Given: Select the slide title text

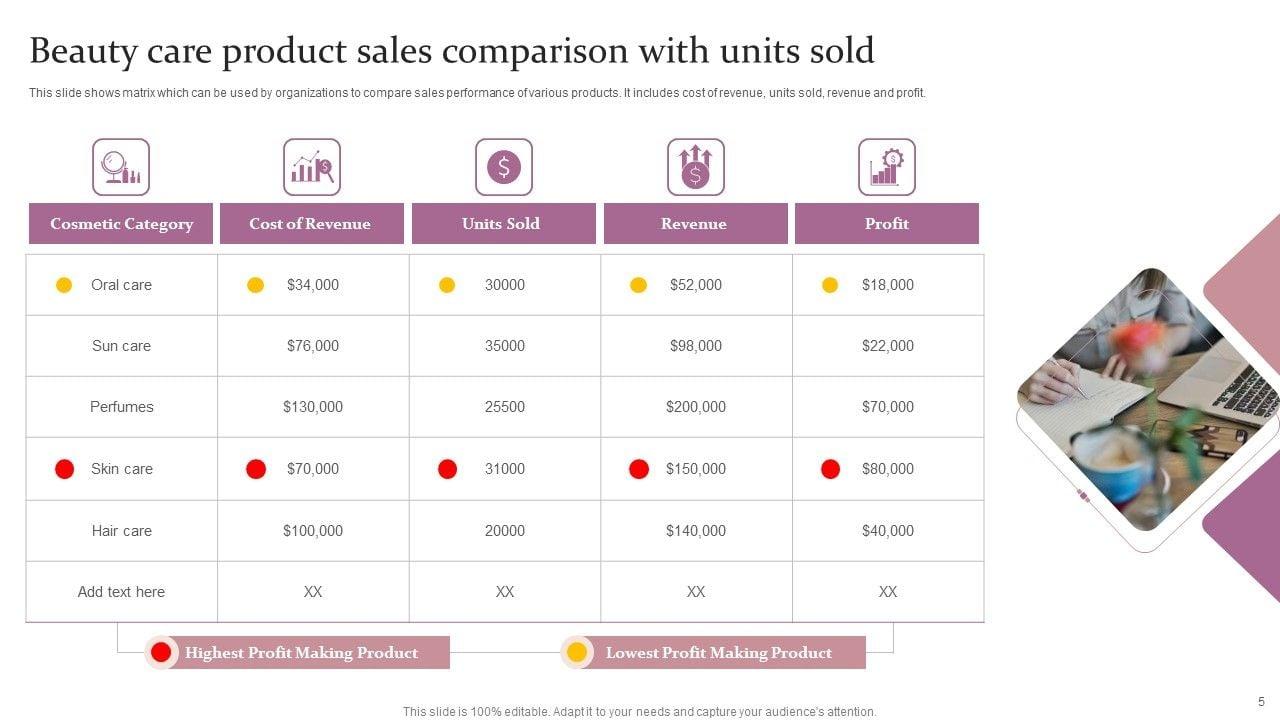Looking at the screenshot, I should 452,50.
